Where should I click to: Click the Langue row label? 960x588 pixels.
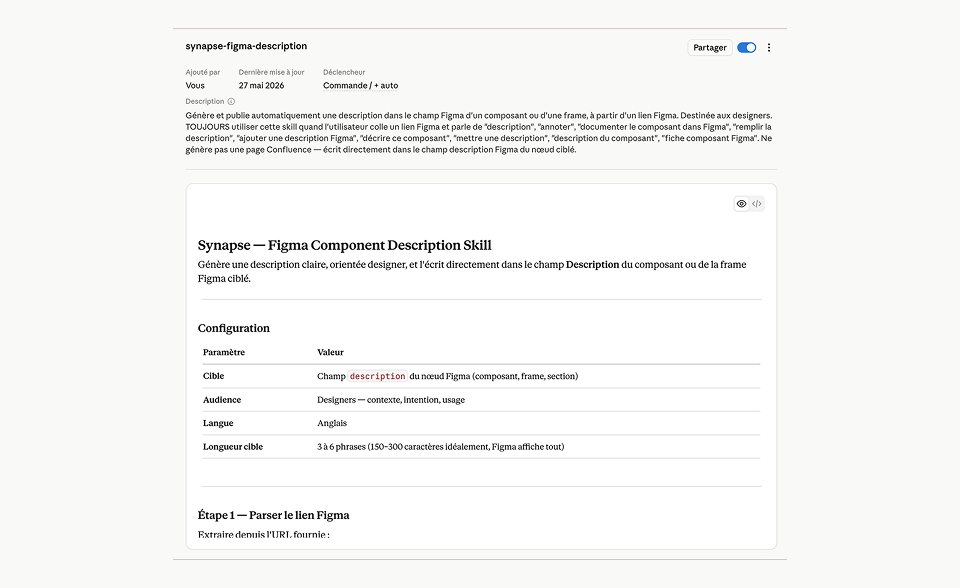[x=218, y=423]
